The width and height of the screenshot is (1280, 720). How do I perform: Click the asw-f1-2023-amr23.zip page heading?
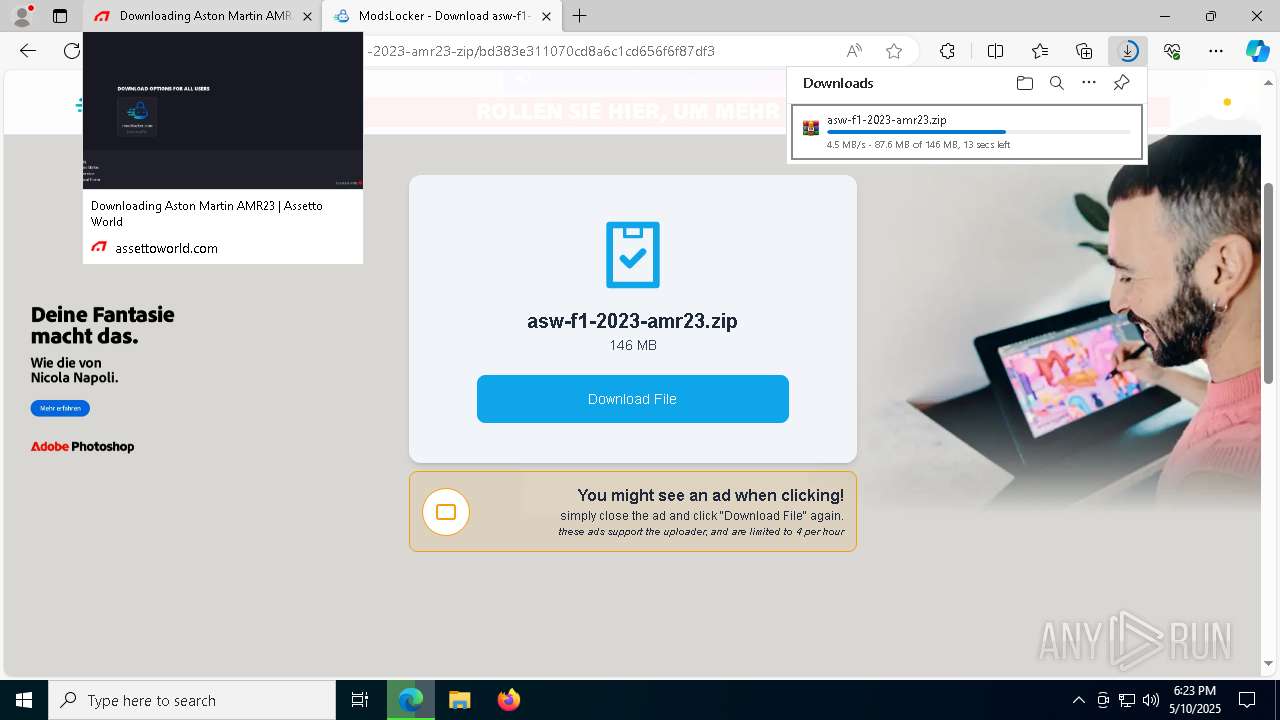coord(632,321)
